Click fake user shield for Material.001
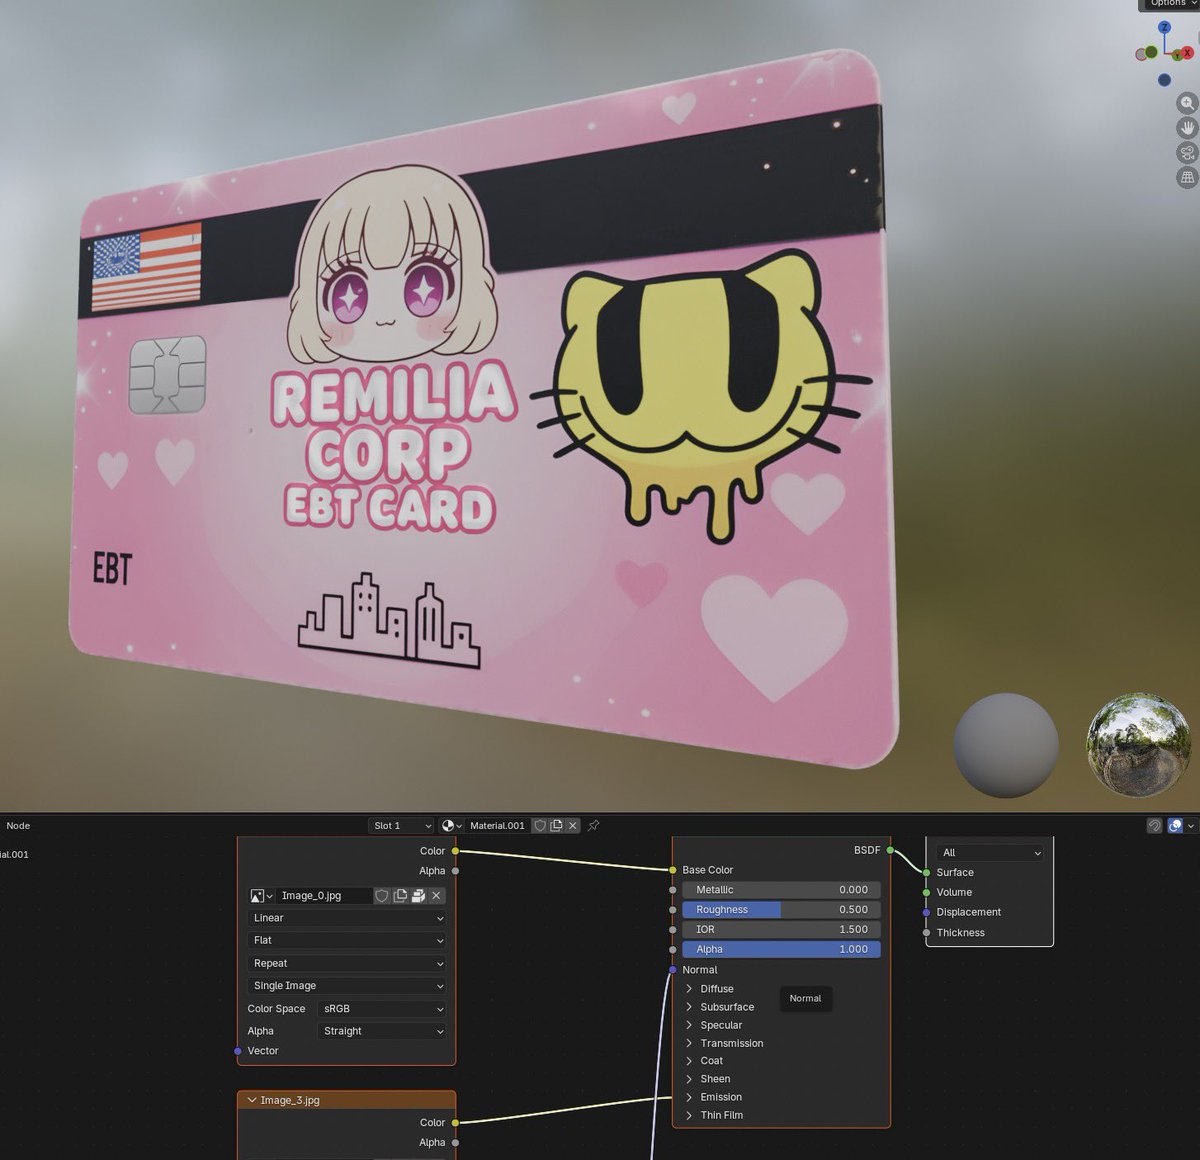This screenshot has height=1160, width=1200. 540,826
